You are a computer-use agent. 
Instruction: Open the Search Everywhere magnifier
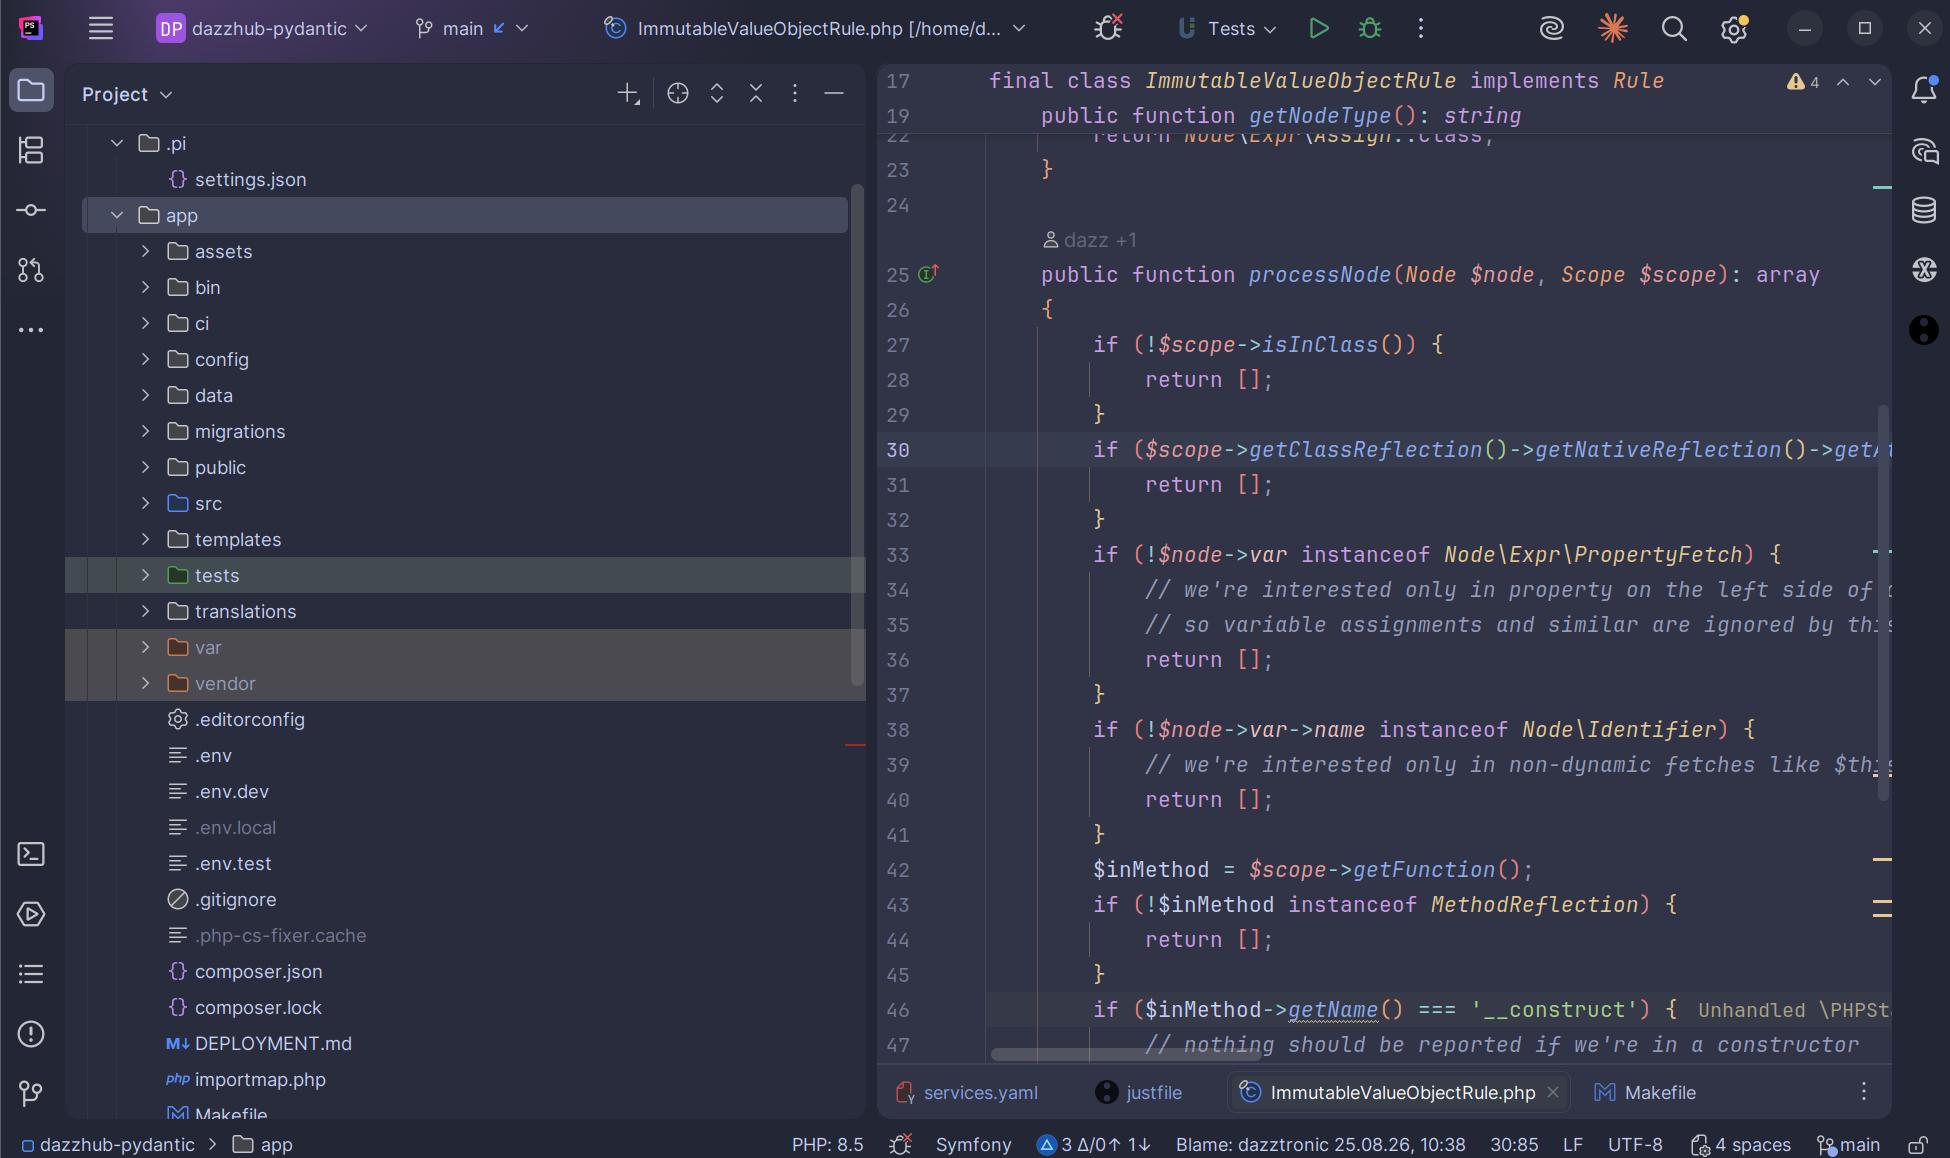tap(1674, 28)
